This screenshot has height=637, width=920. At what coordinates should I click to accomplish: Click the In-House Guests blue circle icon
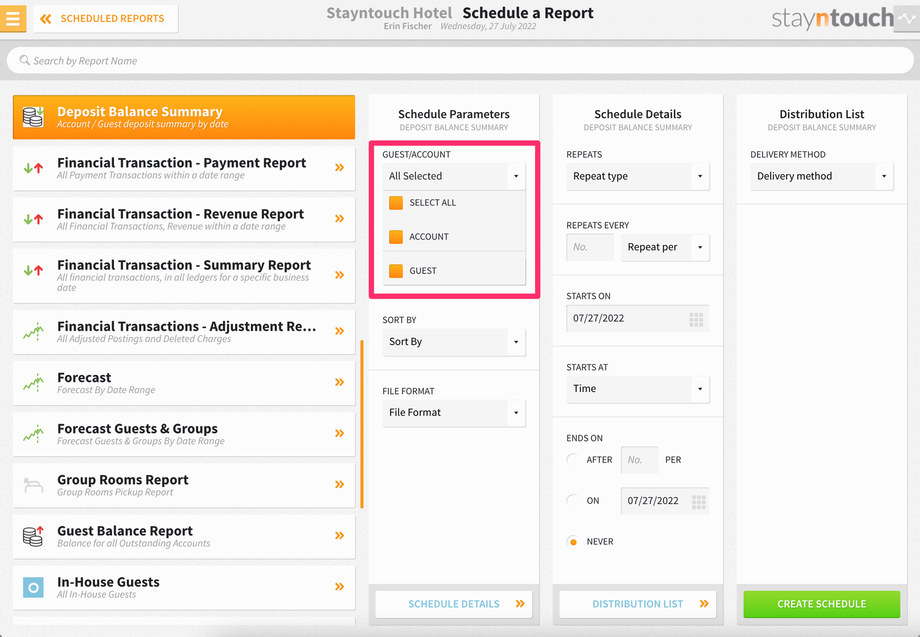pyautogui.click(x=33, y=587)
